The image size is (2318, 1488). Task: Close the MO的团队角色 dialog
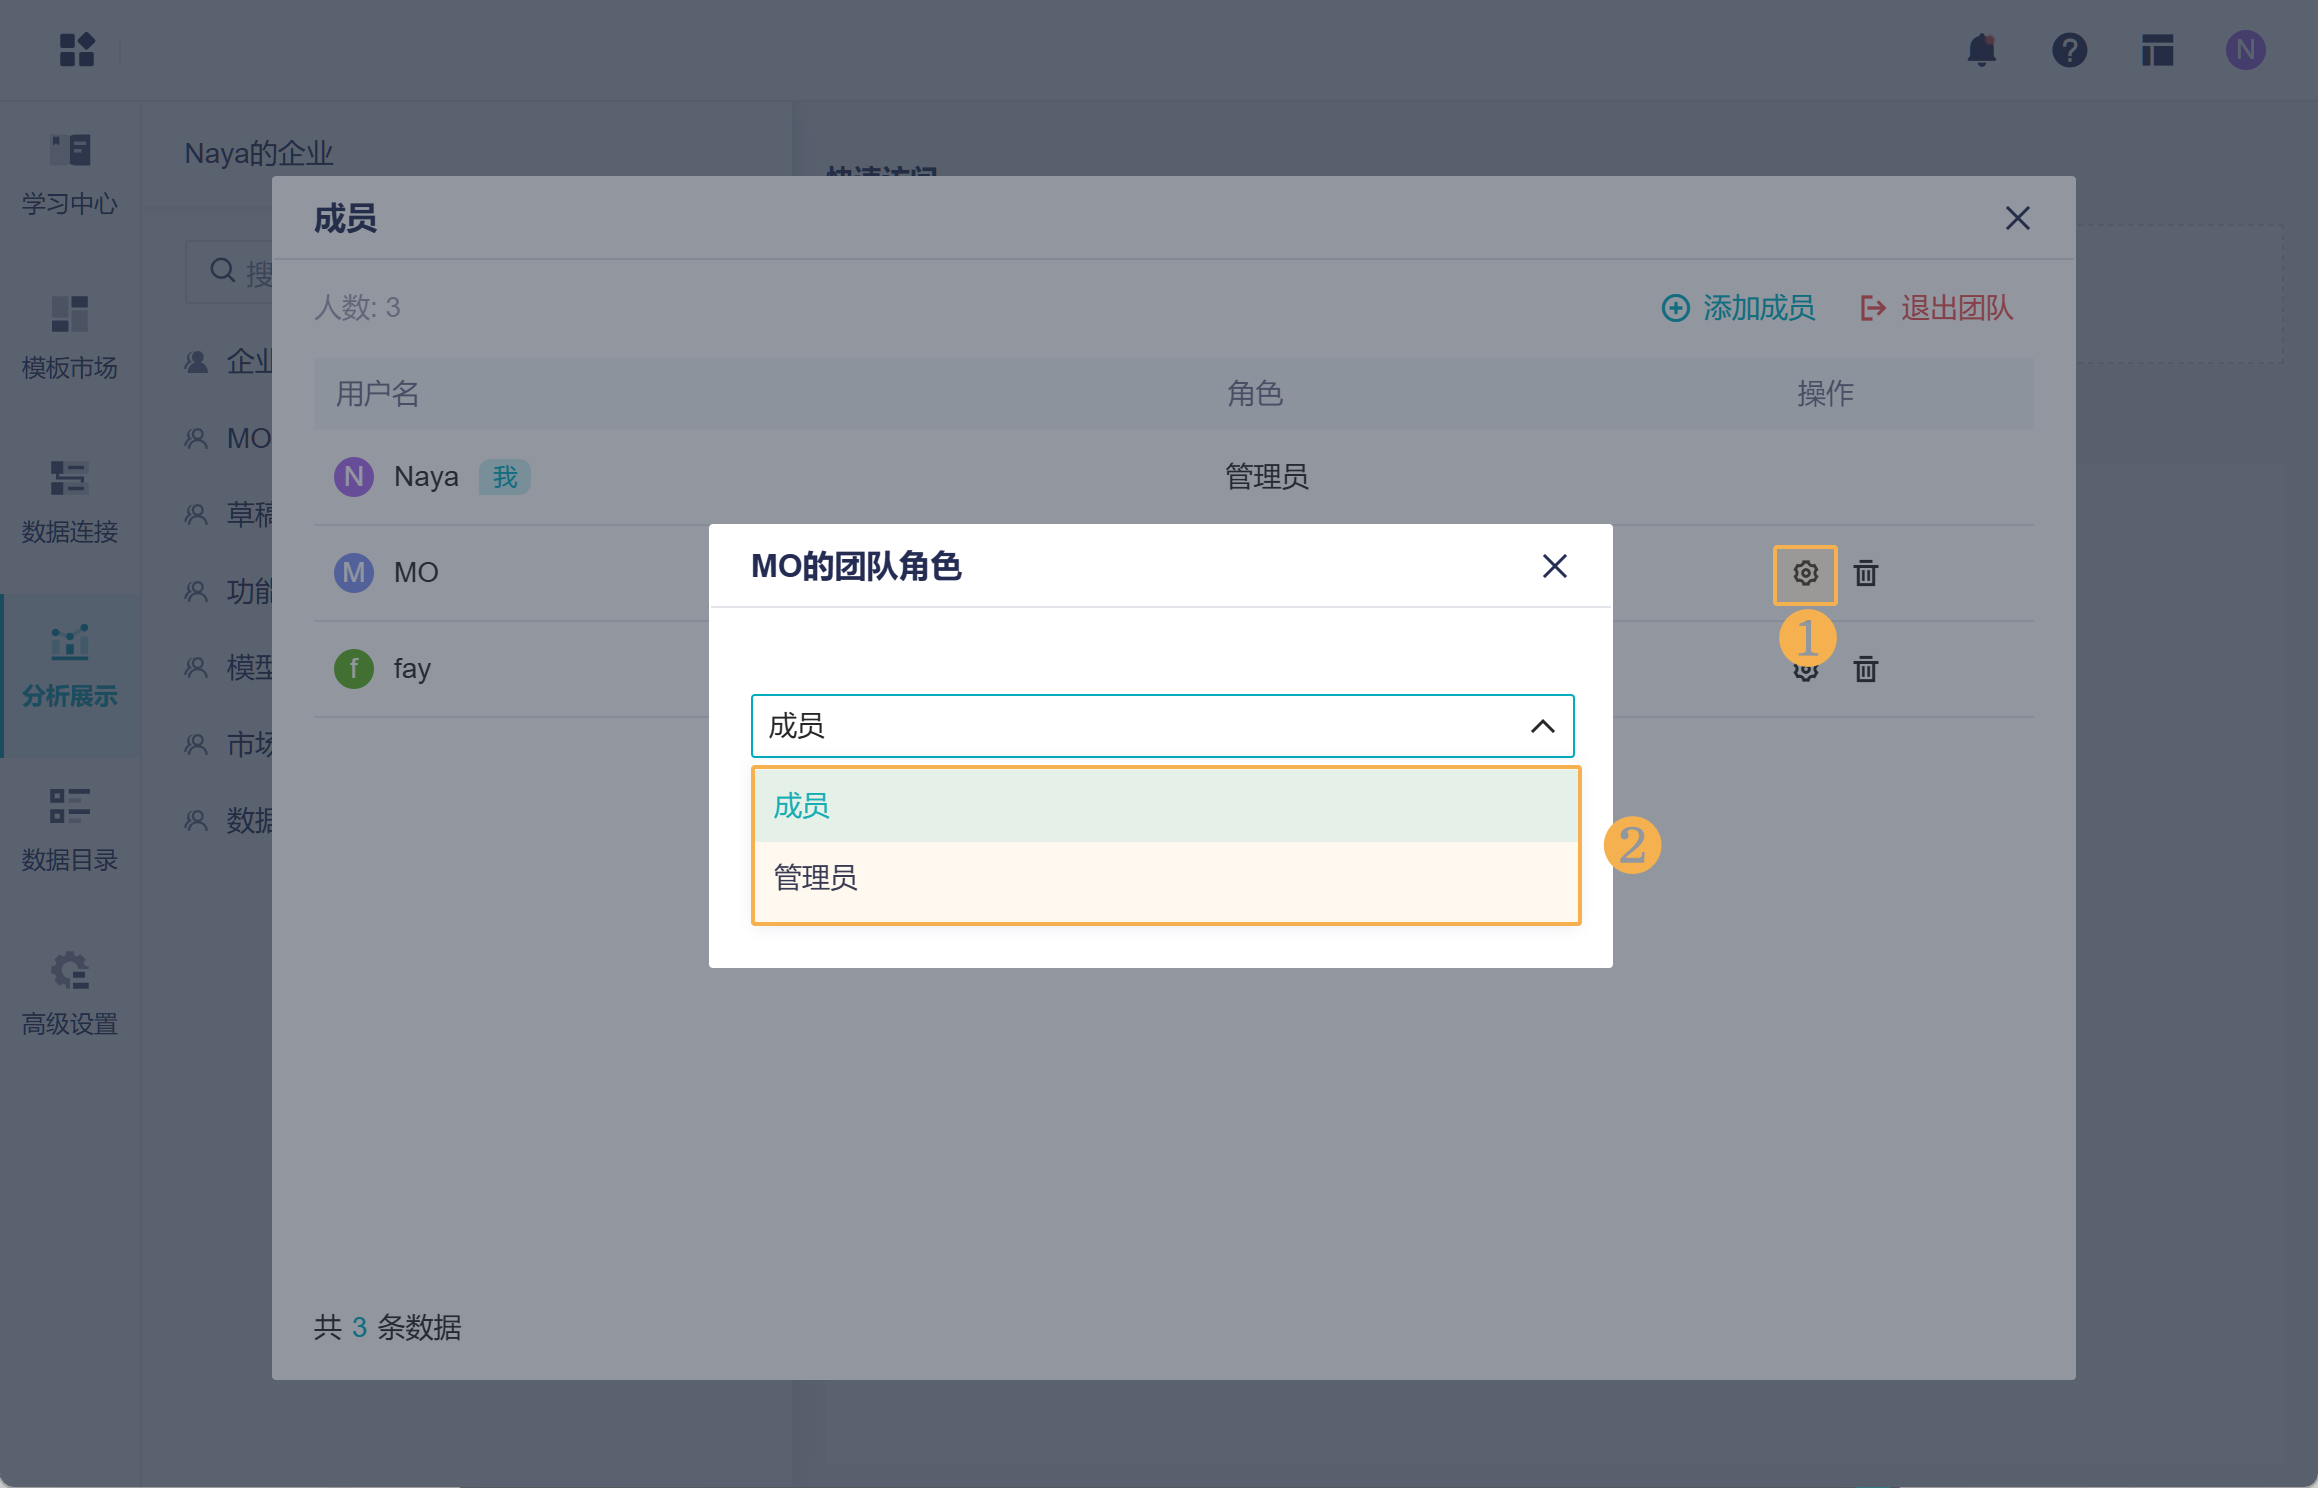click(x=1554, y=567)
